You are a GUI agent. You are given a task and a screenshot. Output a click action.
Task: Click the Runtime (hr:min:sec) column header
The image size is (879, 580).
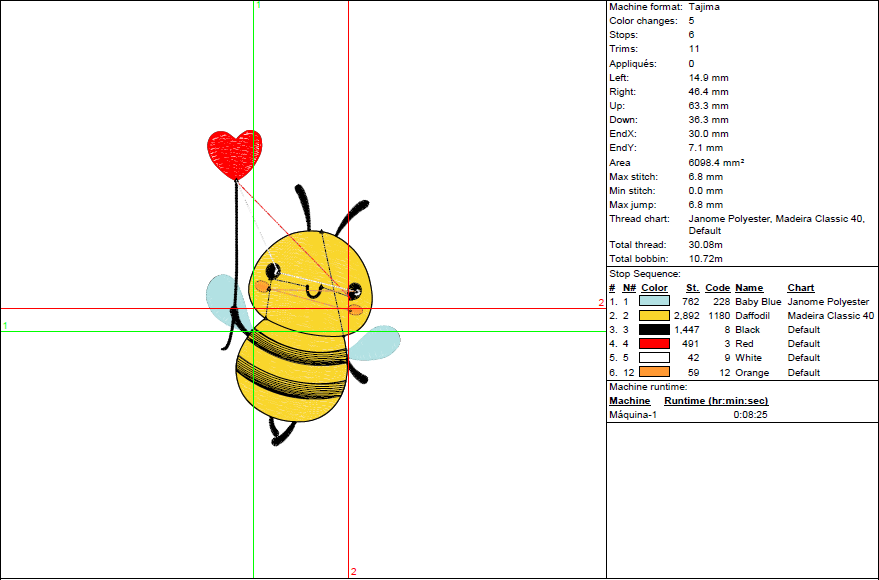click(x=716, y=401)
